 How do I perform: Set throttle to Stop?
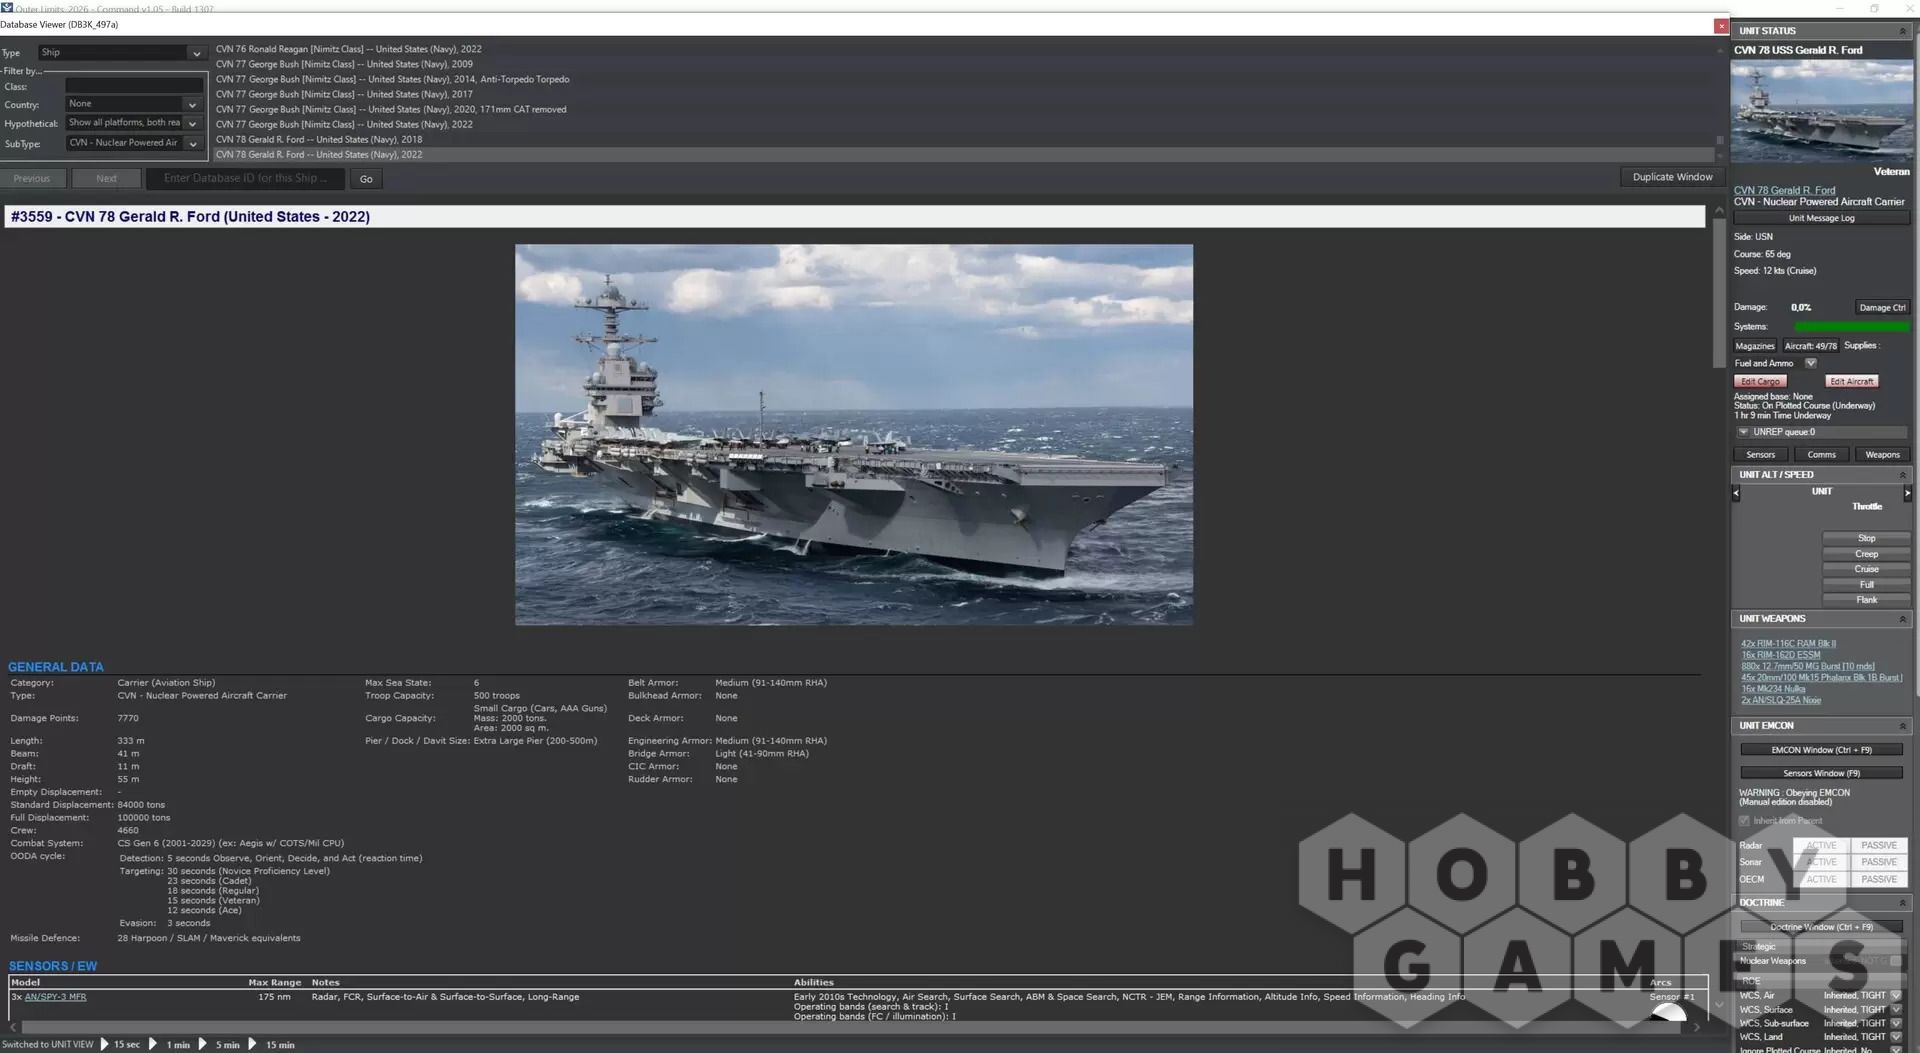point(1866,538)
